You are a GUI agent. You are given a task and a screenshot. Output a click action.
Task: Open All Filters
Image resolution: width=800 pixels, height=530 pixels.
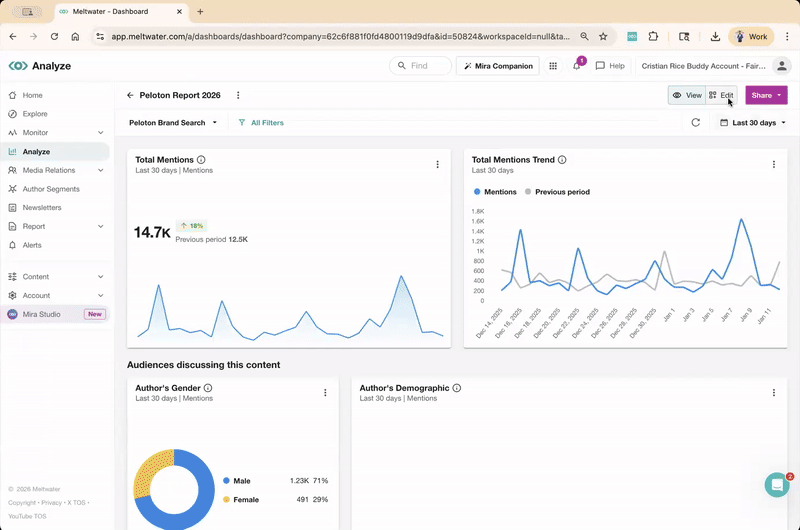coord(261,123)
